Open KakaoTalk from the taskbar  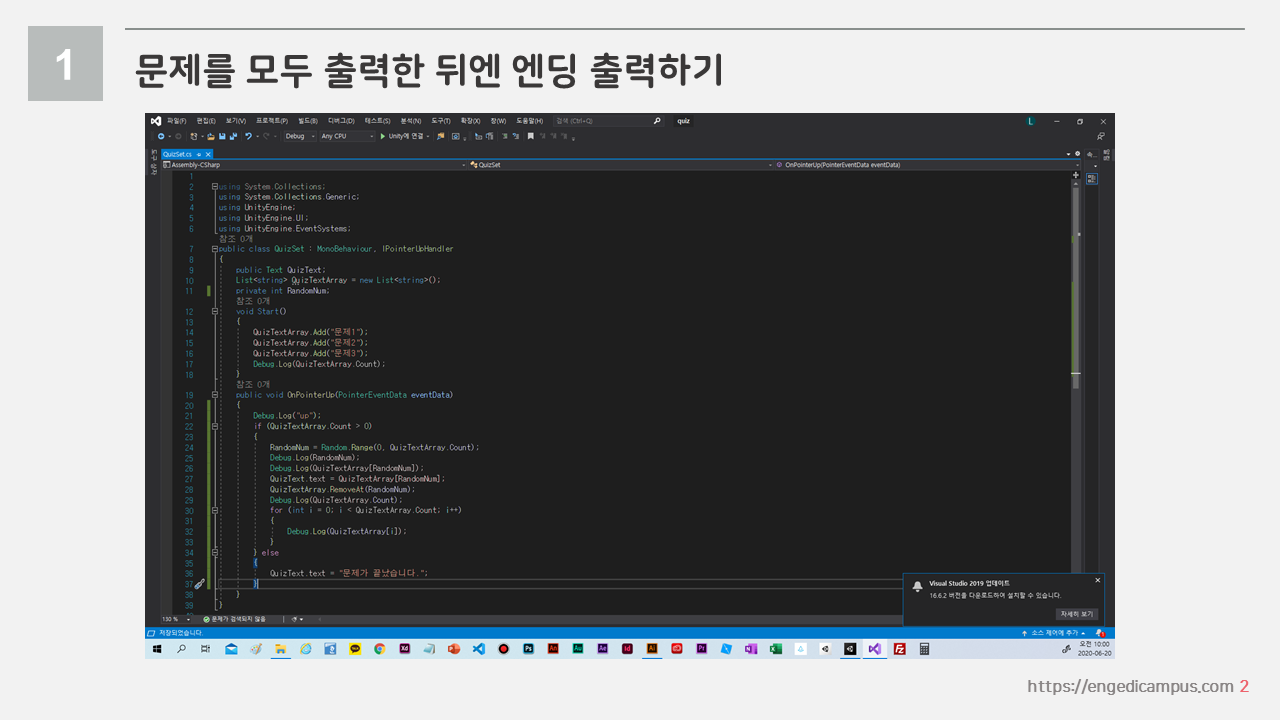[x=355, y=649]
